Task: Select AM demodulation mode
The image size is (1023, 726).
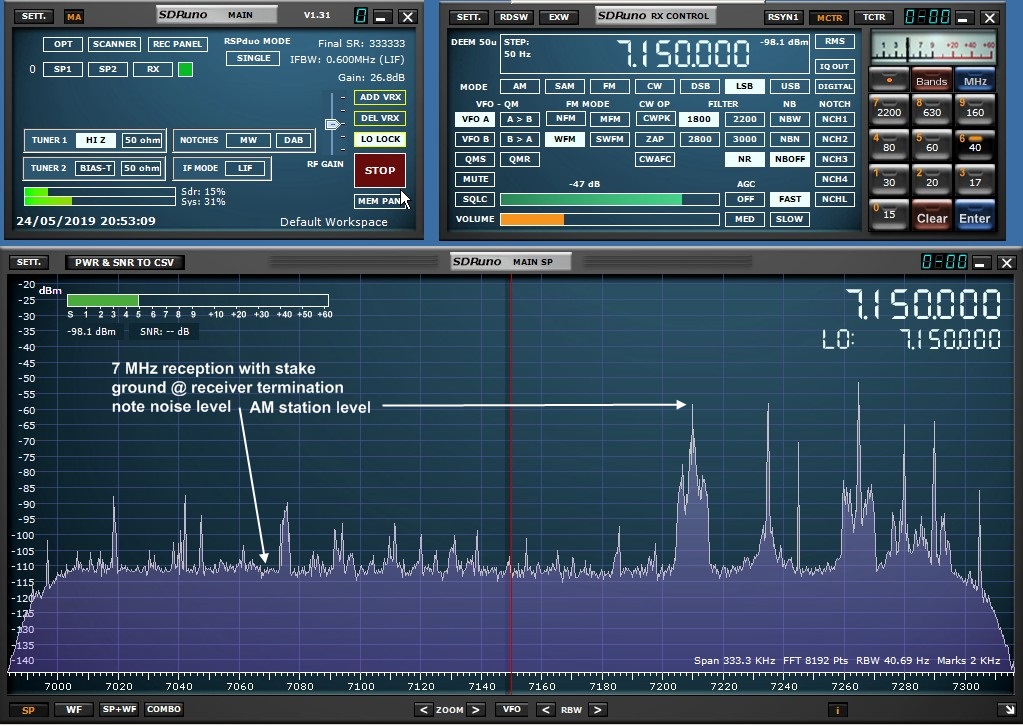Action: tap(519, 86)
